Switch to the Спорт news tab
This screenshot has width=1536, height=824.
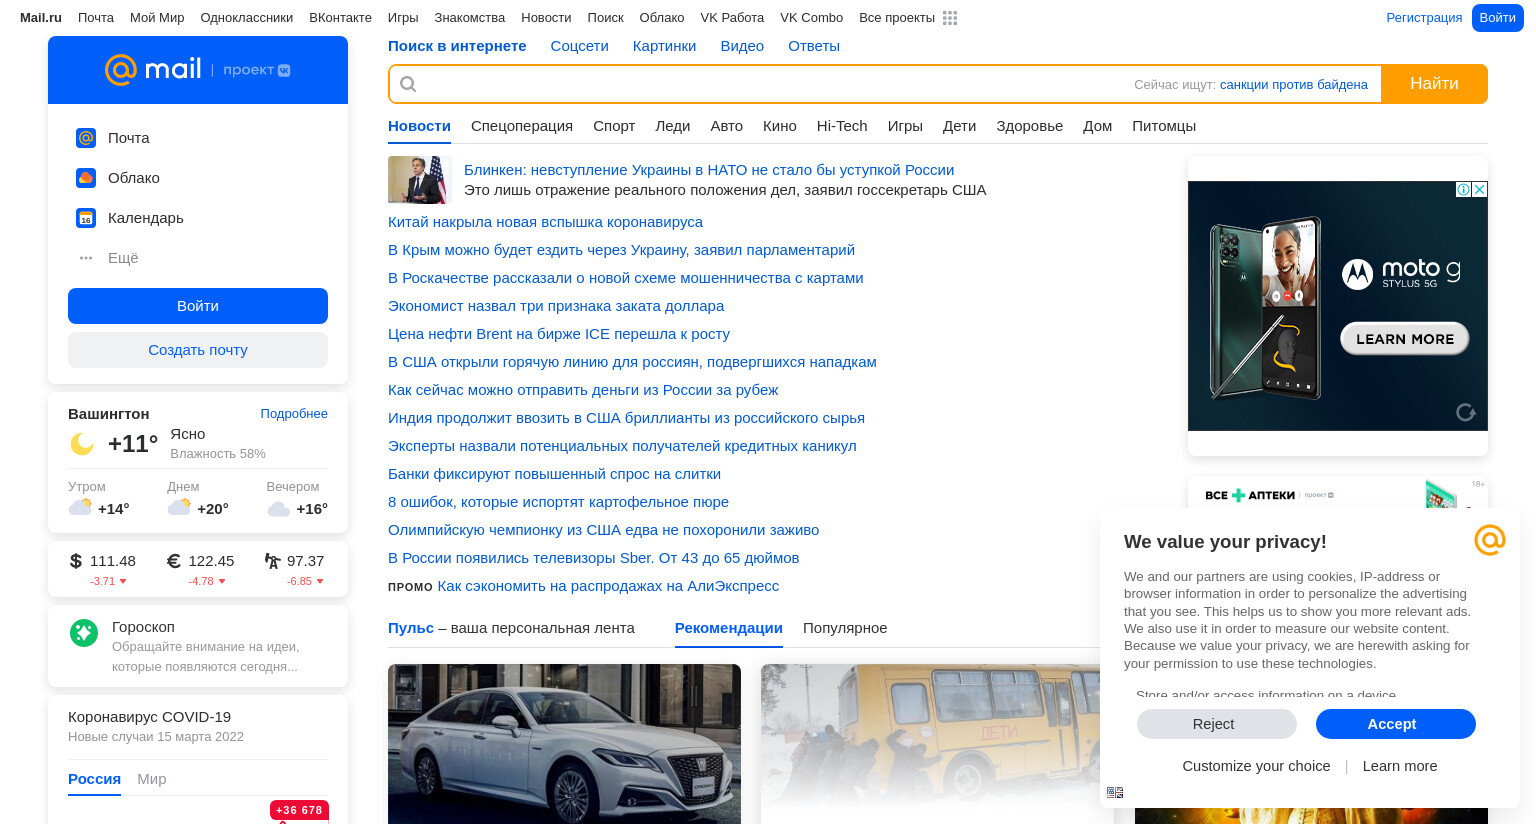point(614,126)
